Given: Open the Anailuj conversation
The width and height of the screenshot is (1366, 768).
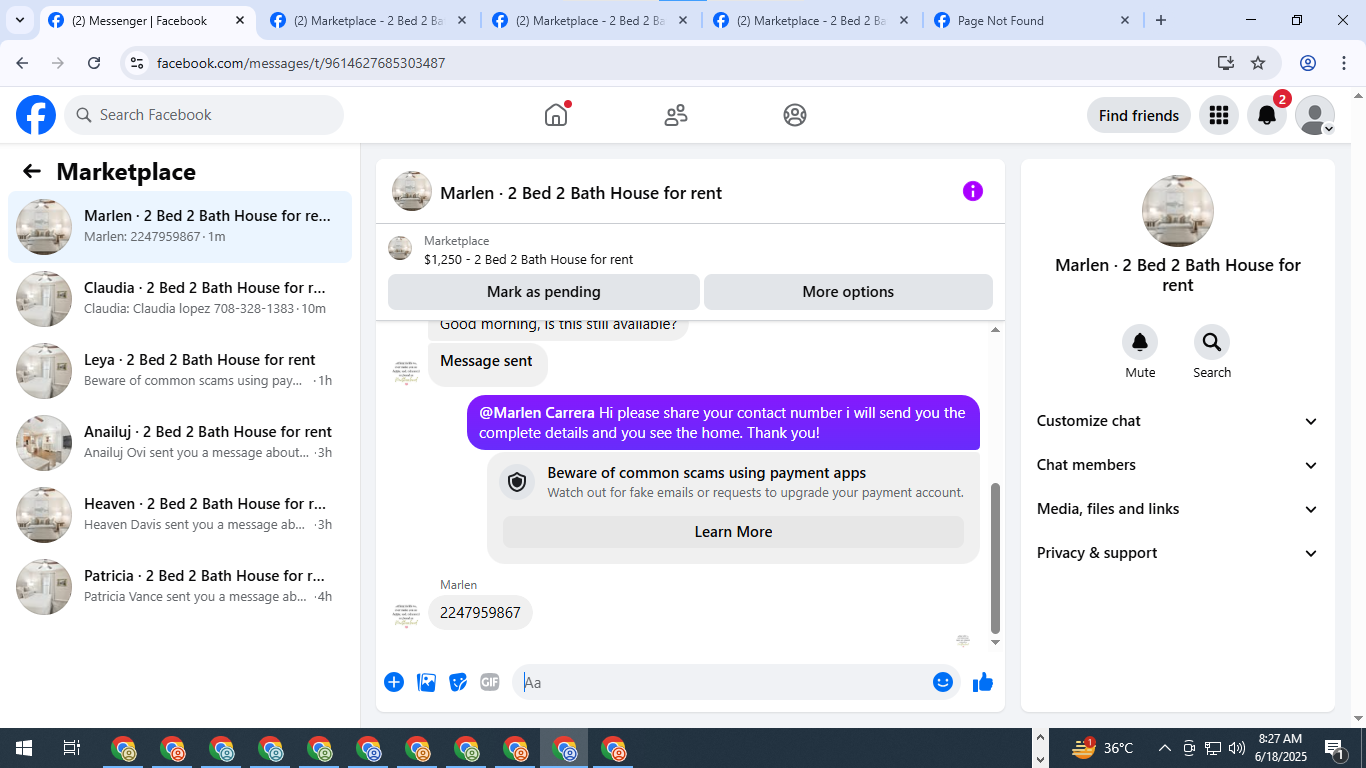Looking at the screenshot, I should coord(180,443).
